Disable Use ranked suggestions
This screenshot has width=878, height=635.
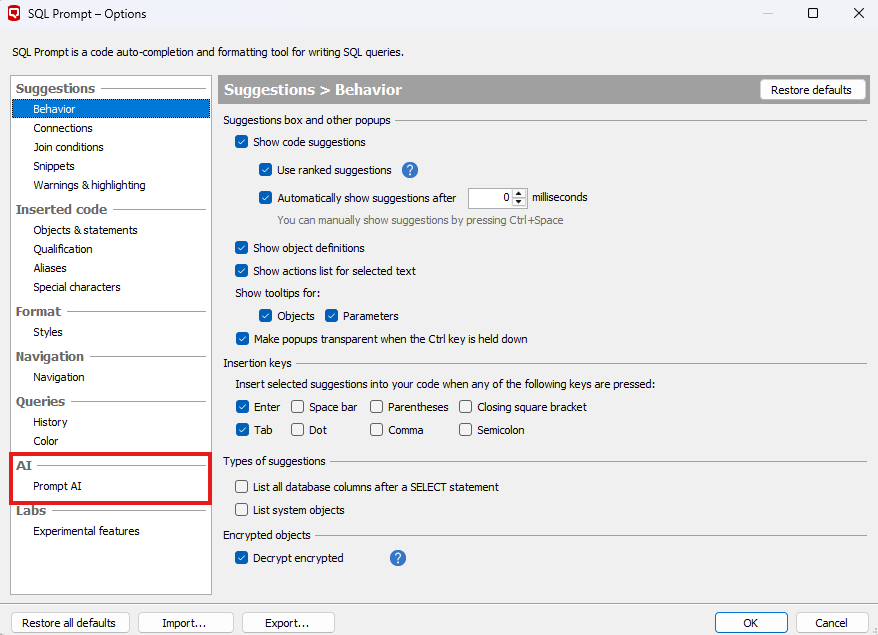pyautogui.click(x=265, y=170)
